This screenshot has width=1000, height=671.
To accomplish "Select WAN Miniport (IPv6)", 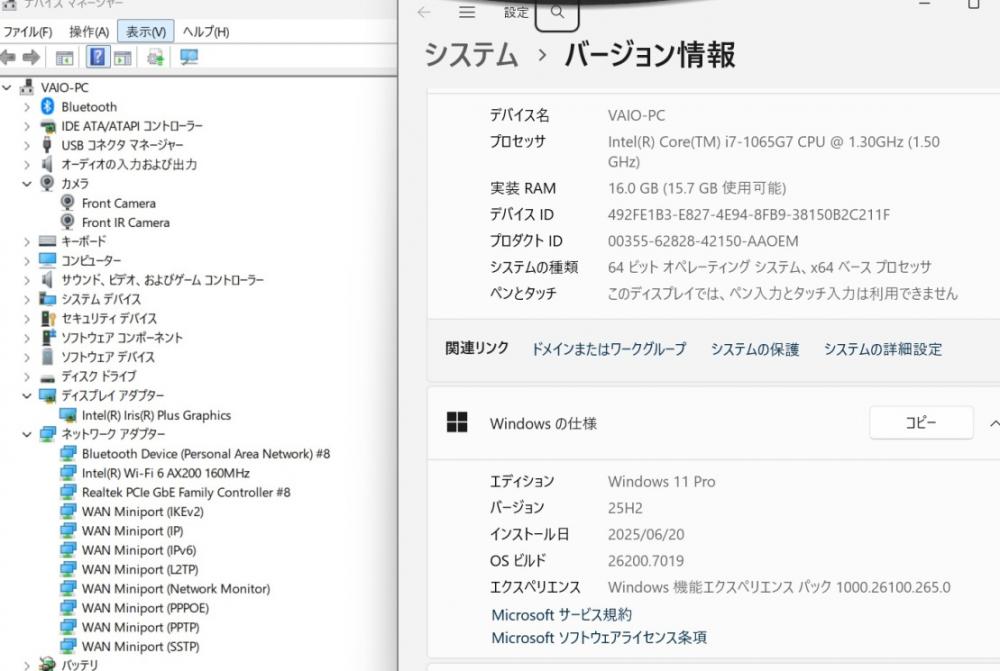I will 138,550.
